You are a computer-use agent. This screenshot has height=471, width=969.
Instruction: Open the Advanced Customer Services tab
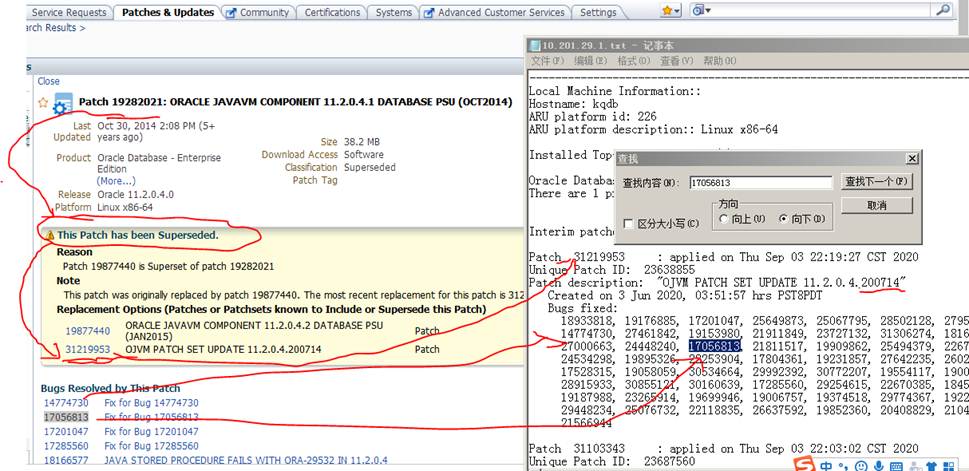click(x=495, y=12)
